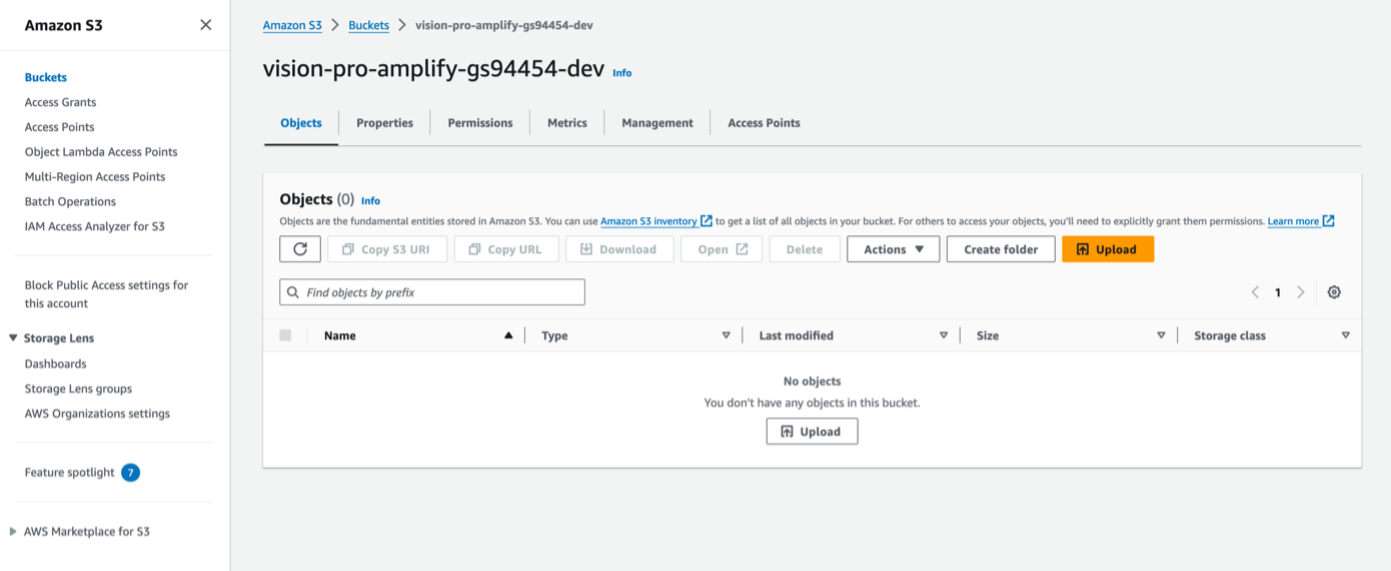Open the table preferences gear icon
The height and width of the screenshot is (571, 1391).
point(1334,292)
